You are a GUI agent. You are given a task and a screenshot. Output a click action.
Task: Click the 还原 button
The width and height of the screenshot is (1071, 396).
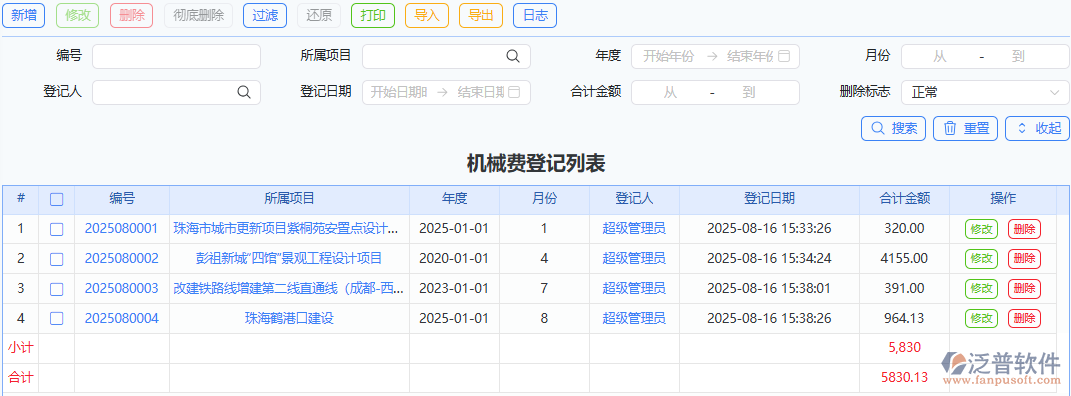point(319,15)
